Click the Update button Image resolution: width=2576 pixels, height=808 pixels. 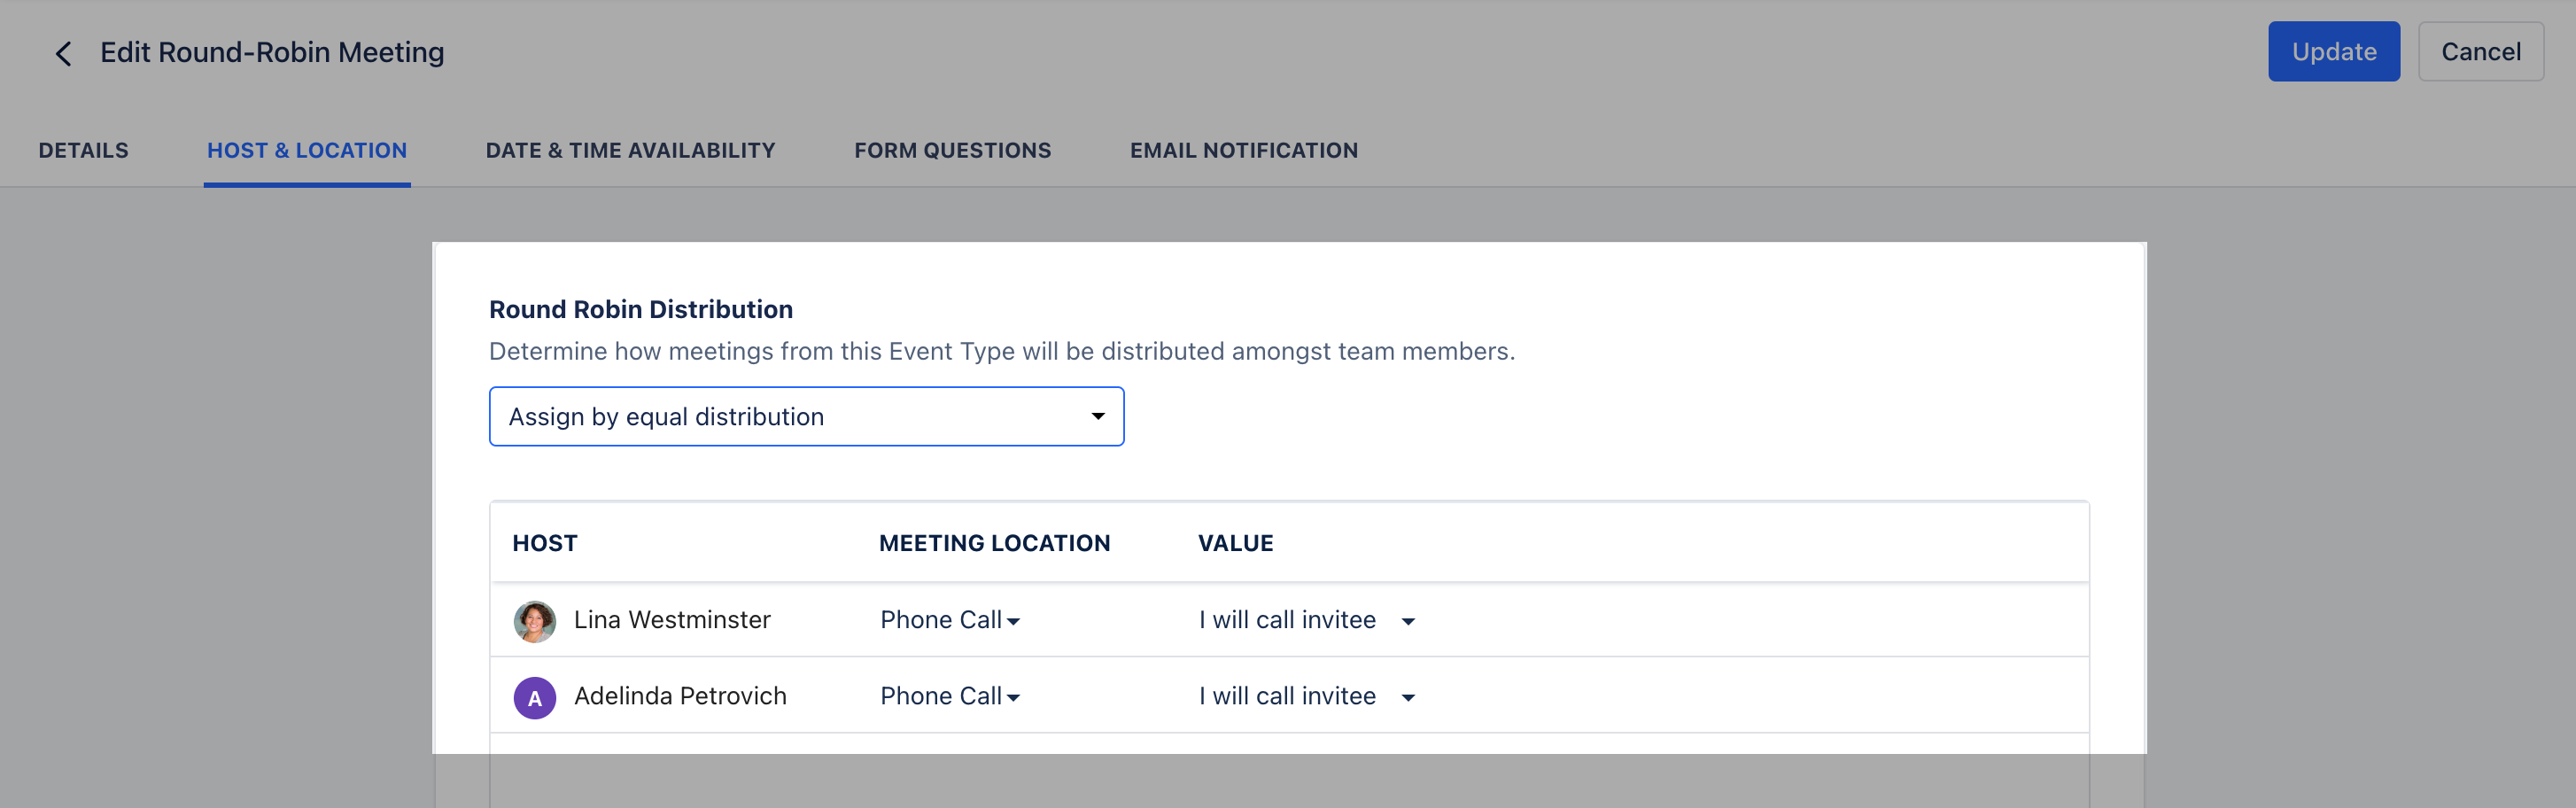click(x=2333, y=51)
